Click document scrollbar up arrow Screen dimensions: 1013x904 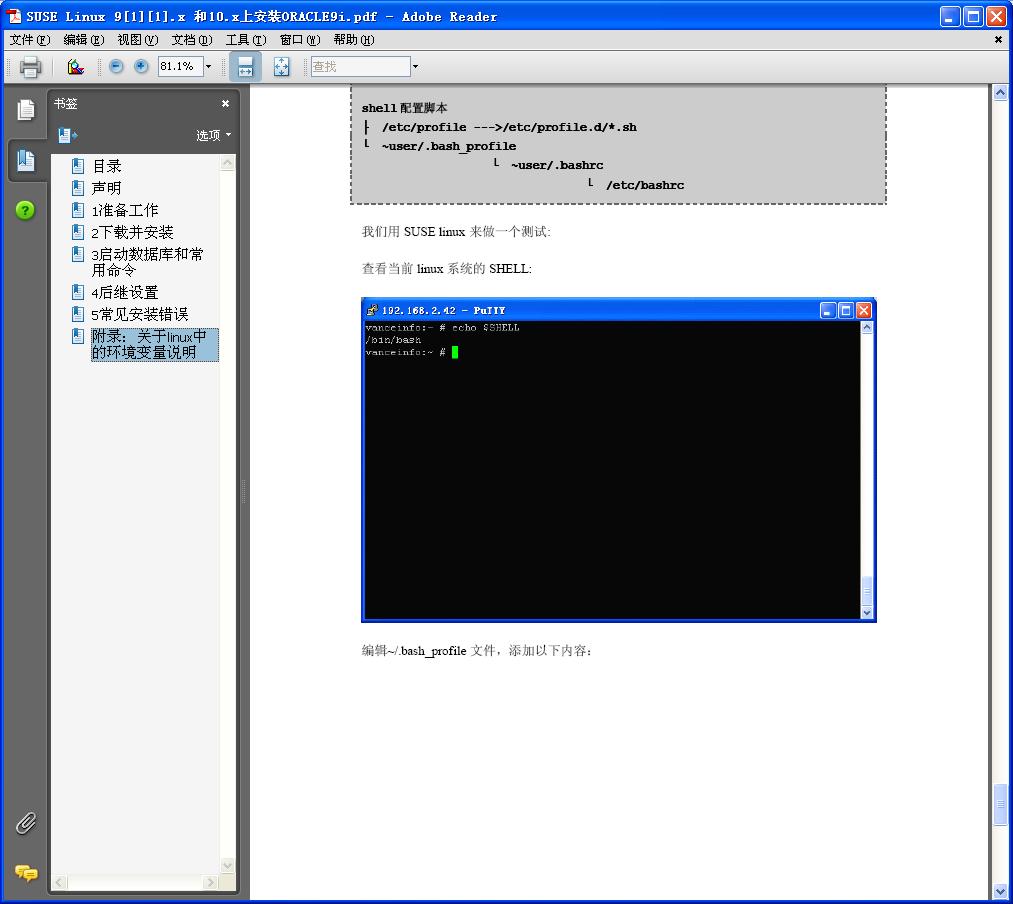point(1000,93)
